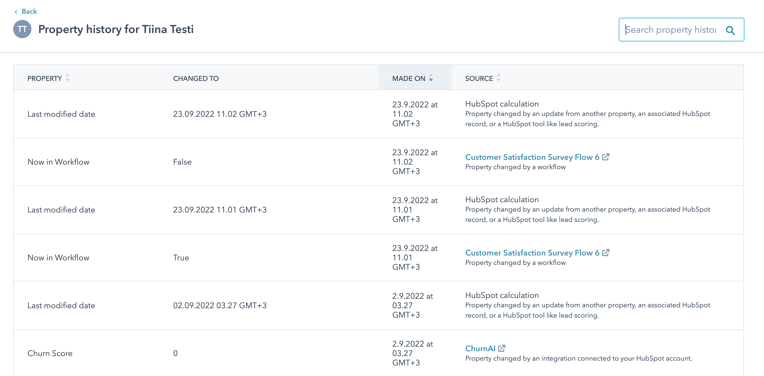
Task: Click the 'True' changed-to value
Action: click(181, 258)
